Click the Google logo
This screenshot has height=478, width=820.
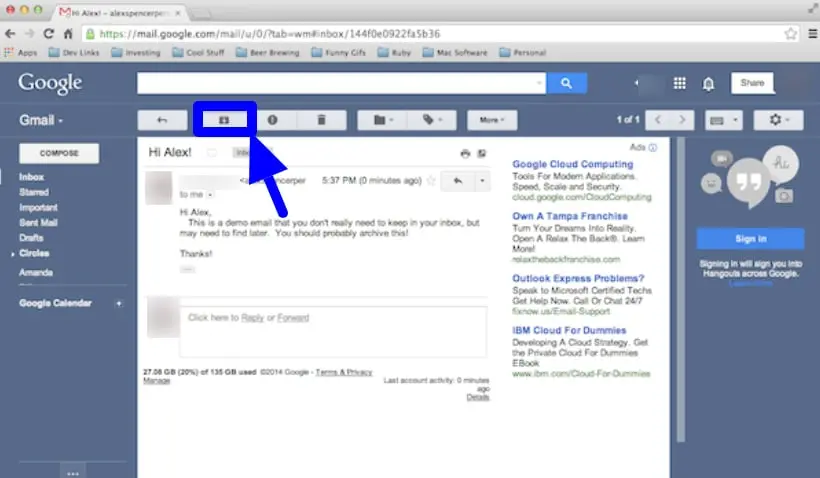point(50,83)
